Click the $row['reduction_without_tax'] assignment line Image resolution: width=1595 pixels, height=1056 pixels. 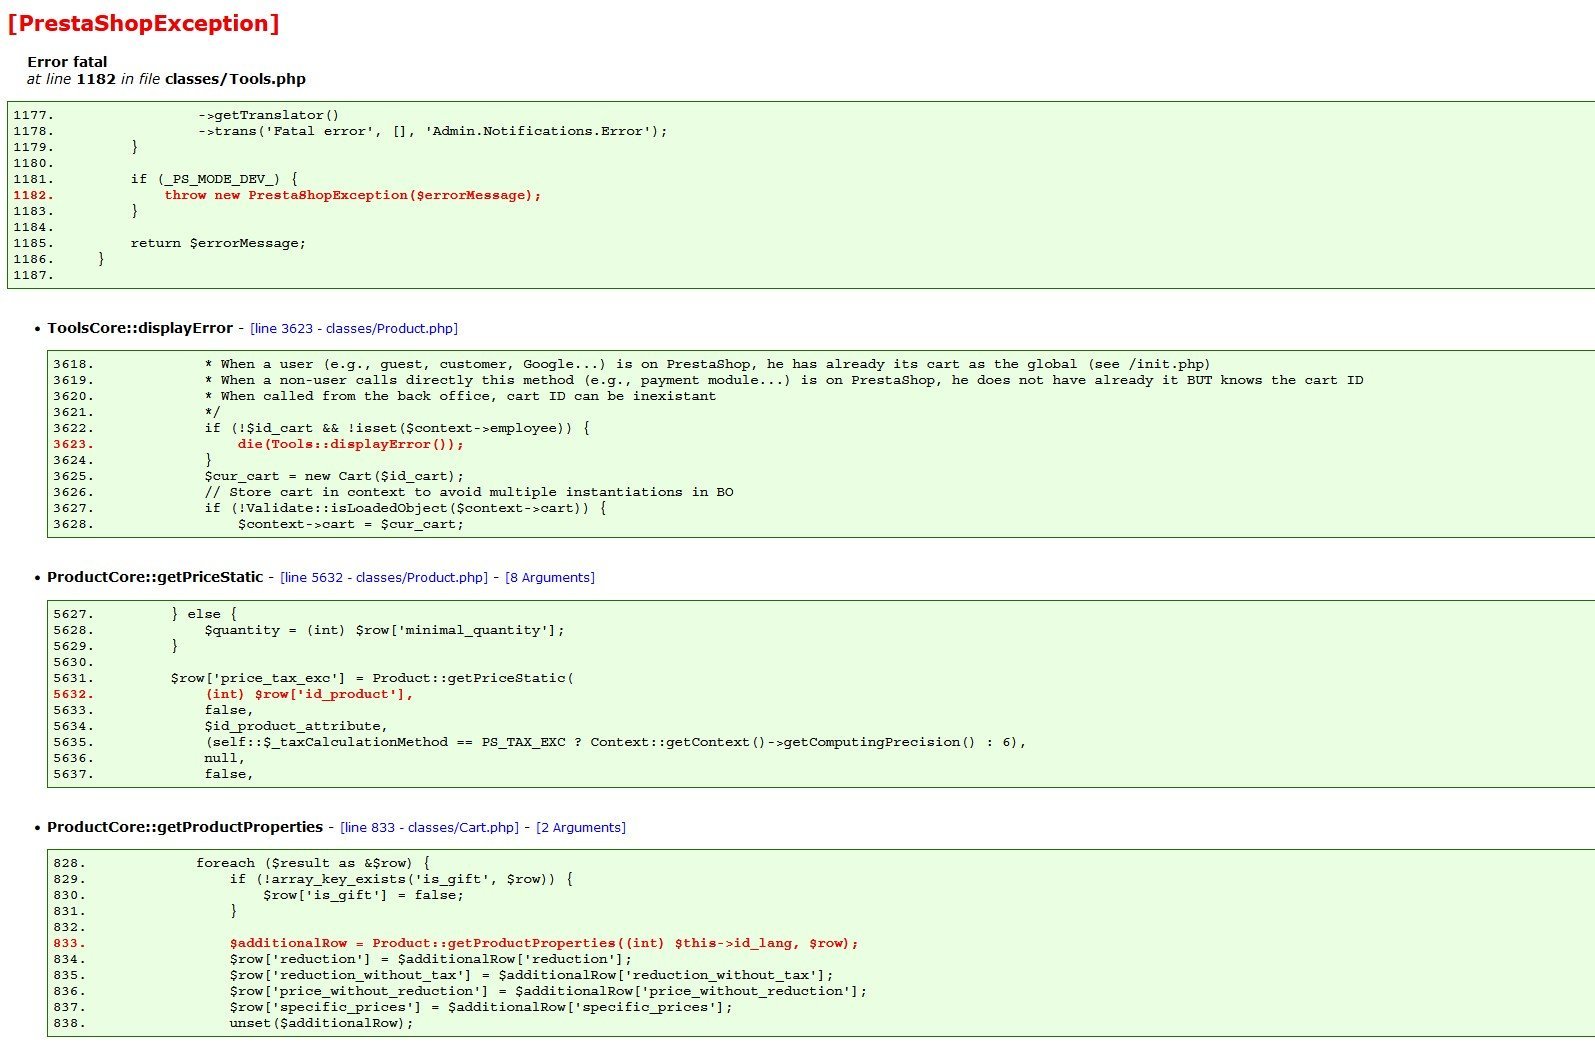point(532,975)
